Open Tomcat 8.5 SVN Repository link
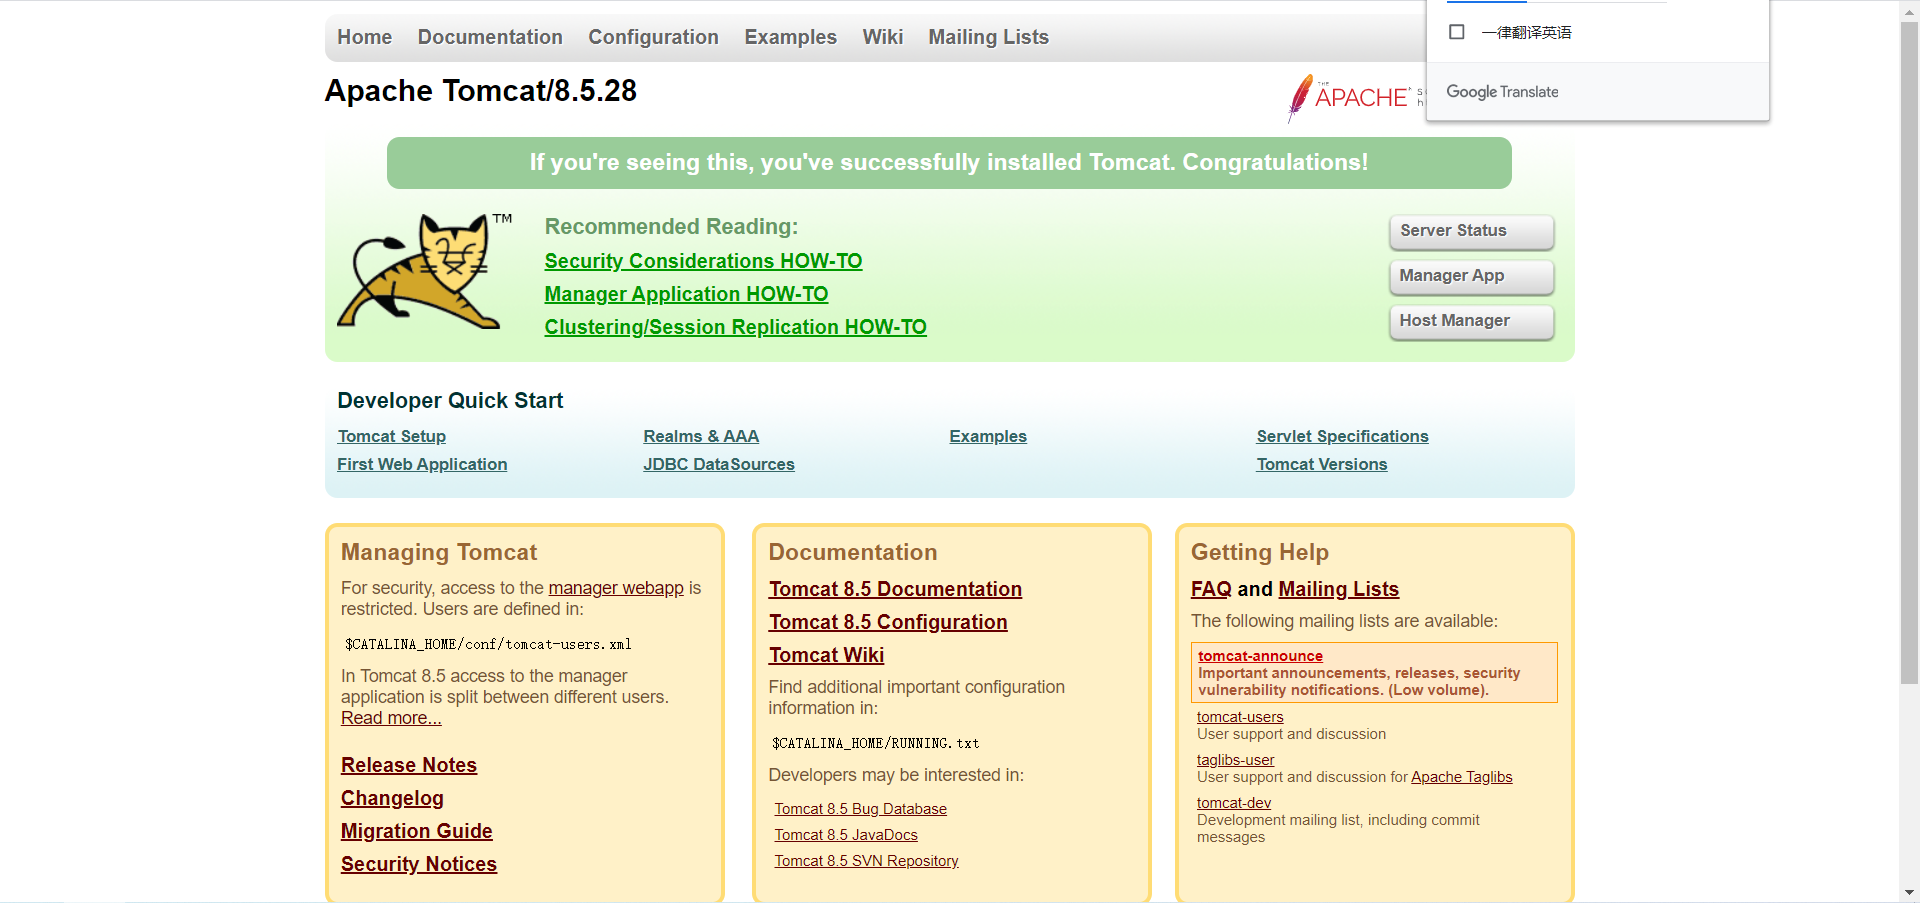The width and height of the screenshot is (1920, 903). (x=866, y=861)
